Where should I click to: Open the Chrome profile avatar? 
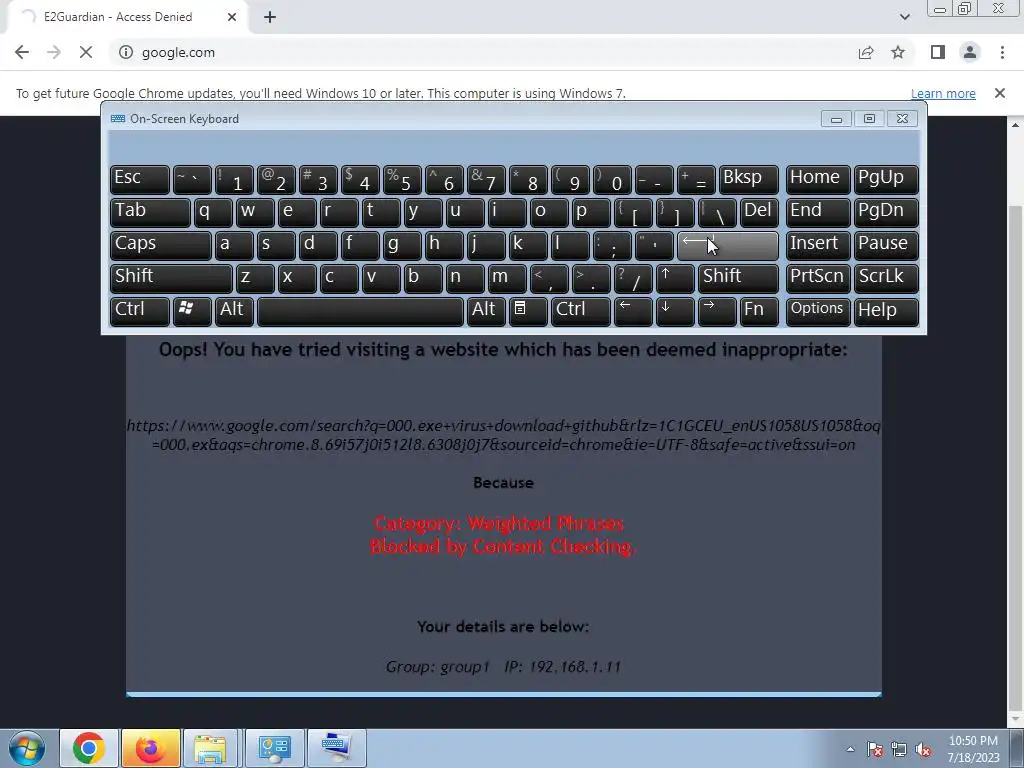(x=970, y=52)
